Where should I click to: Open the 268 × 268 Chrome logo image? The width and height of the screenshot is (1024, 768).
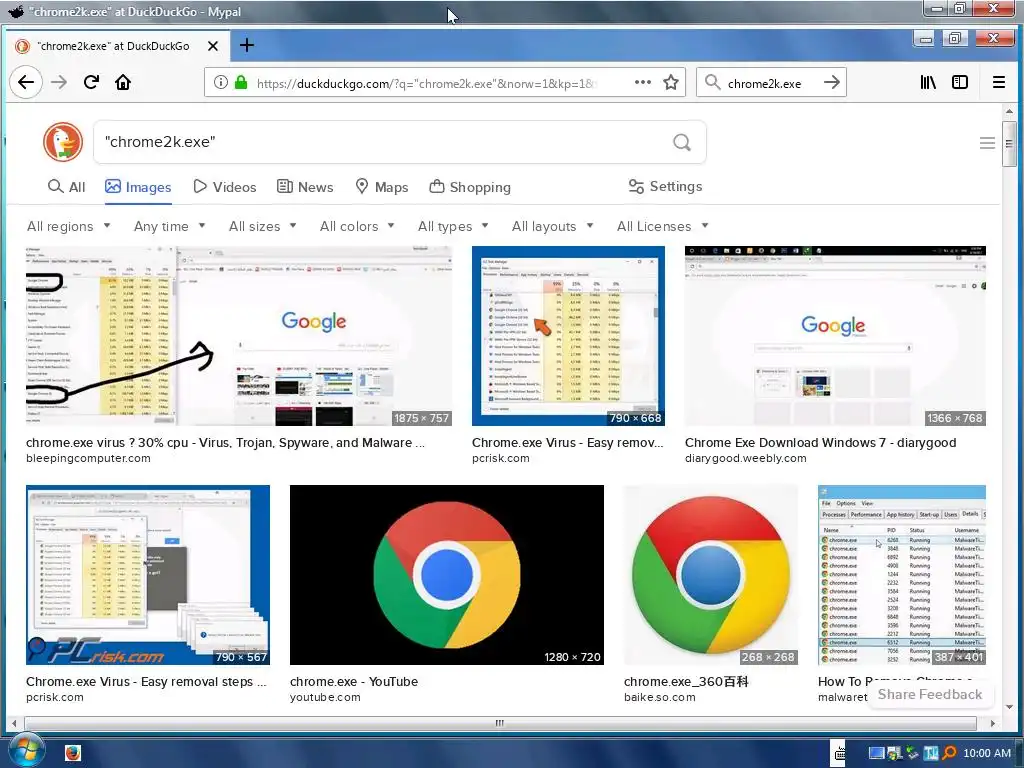pyautogui.click(x=711, y=575)
